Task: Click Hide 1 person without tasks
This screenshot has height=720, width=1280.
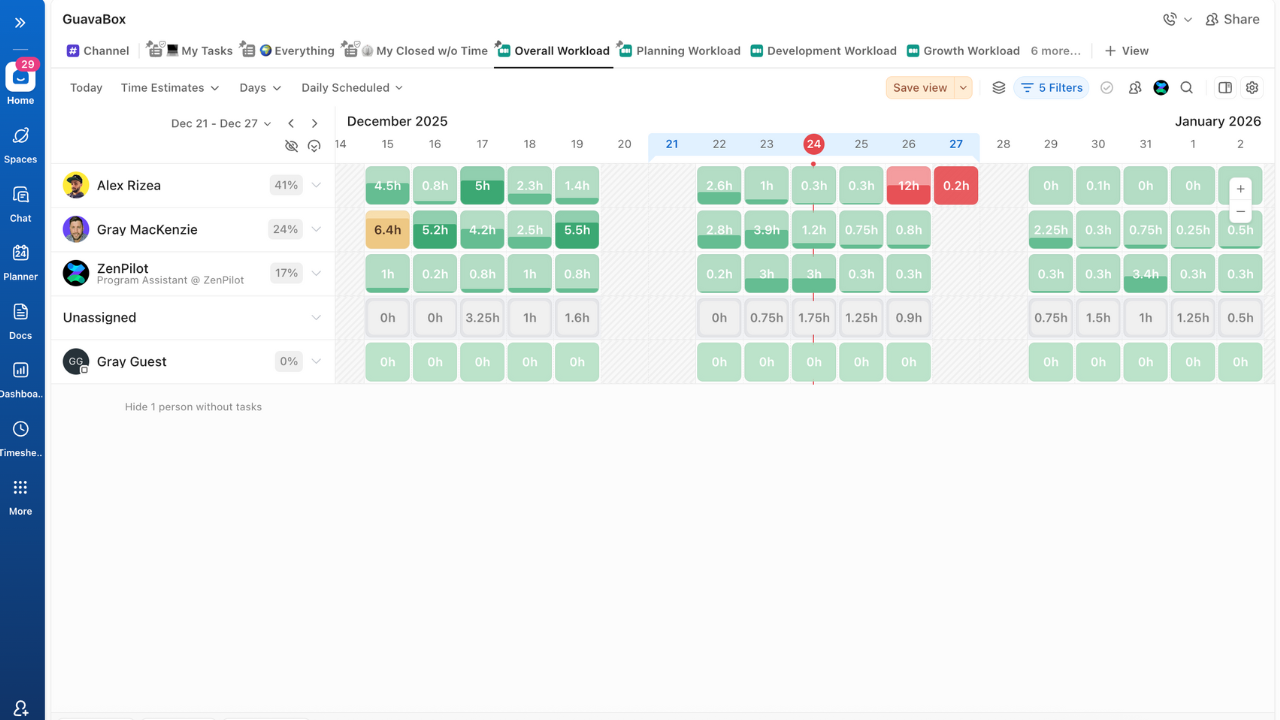Action: coord(193,407)
